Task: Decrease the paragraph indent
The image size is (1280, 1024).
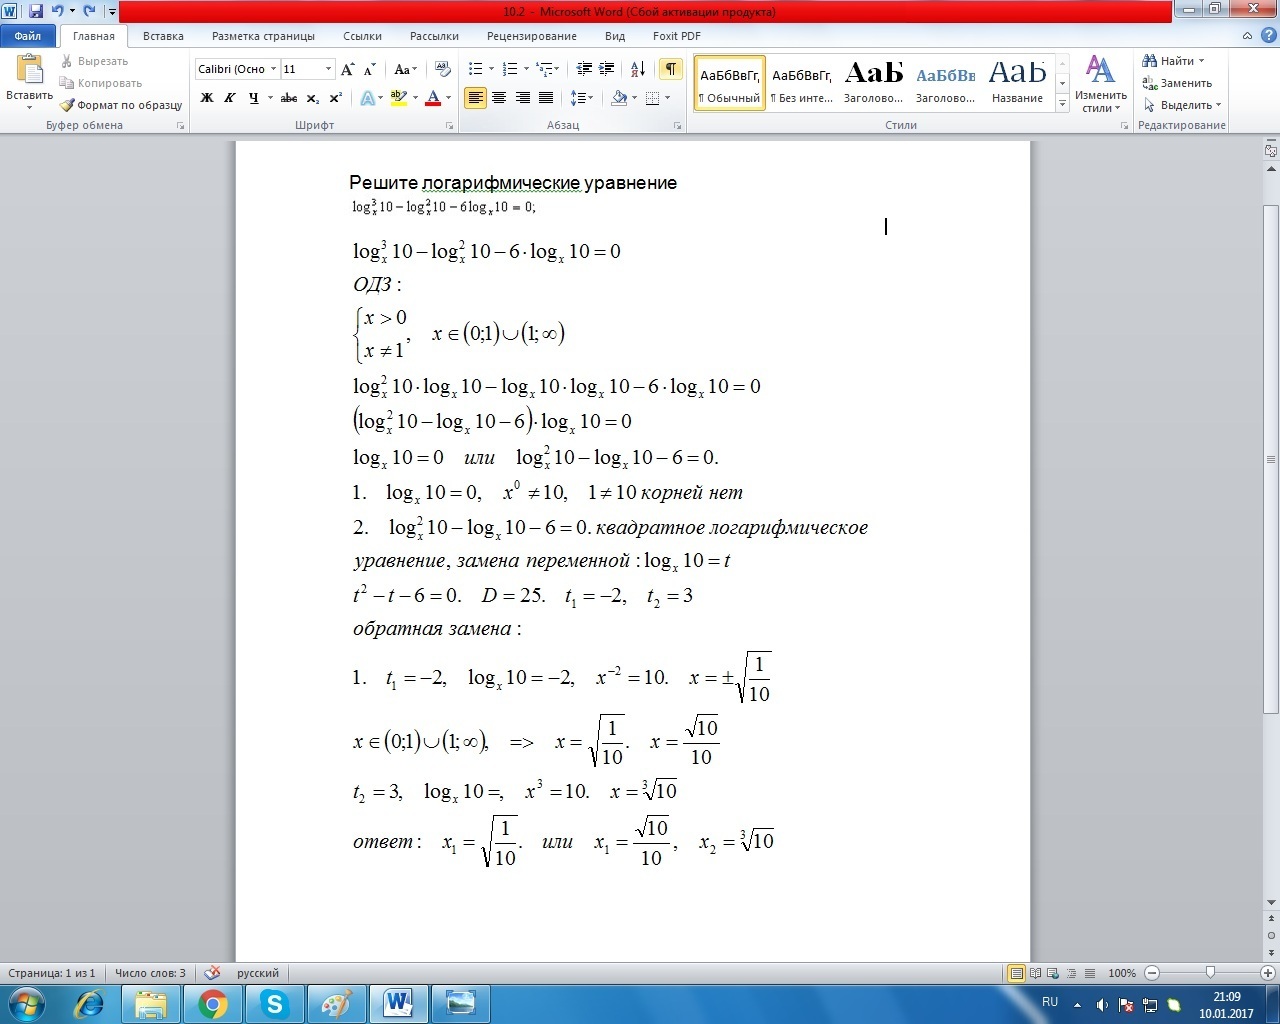Action: (584, 69)
